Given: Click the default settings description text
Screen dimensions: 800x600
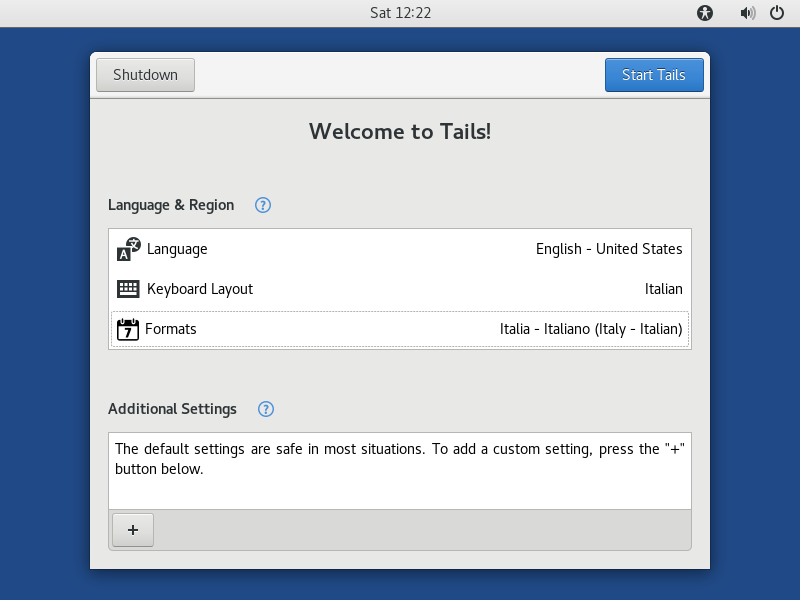Looking at the screenshot, I should (400, 459).
